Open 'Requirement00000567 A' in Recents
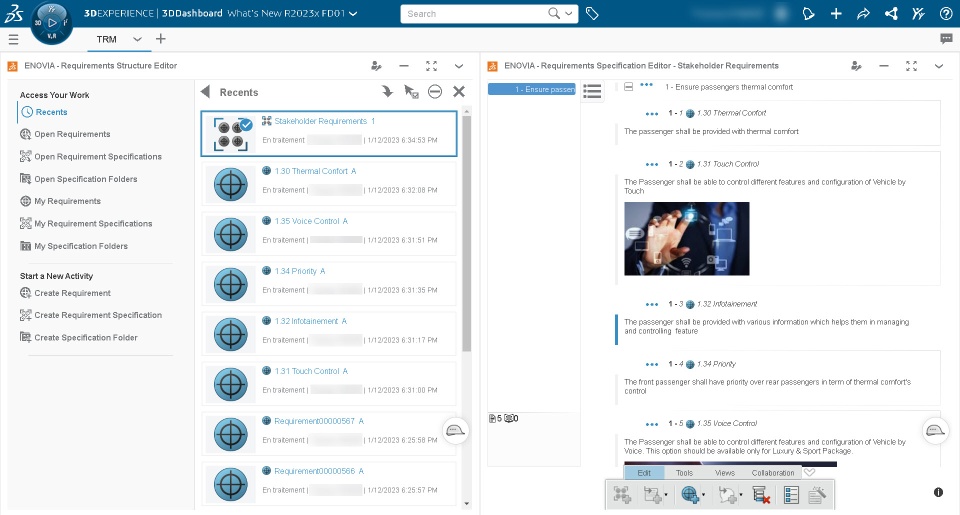Viewport: 960px width, 515px height. tap(319, 421)
